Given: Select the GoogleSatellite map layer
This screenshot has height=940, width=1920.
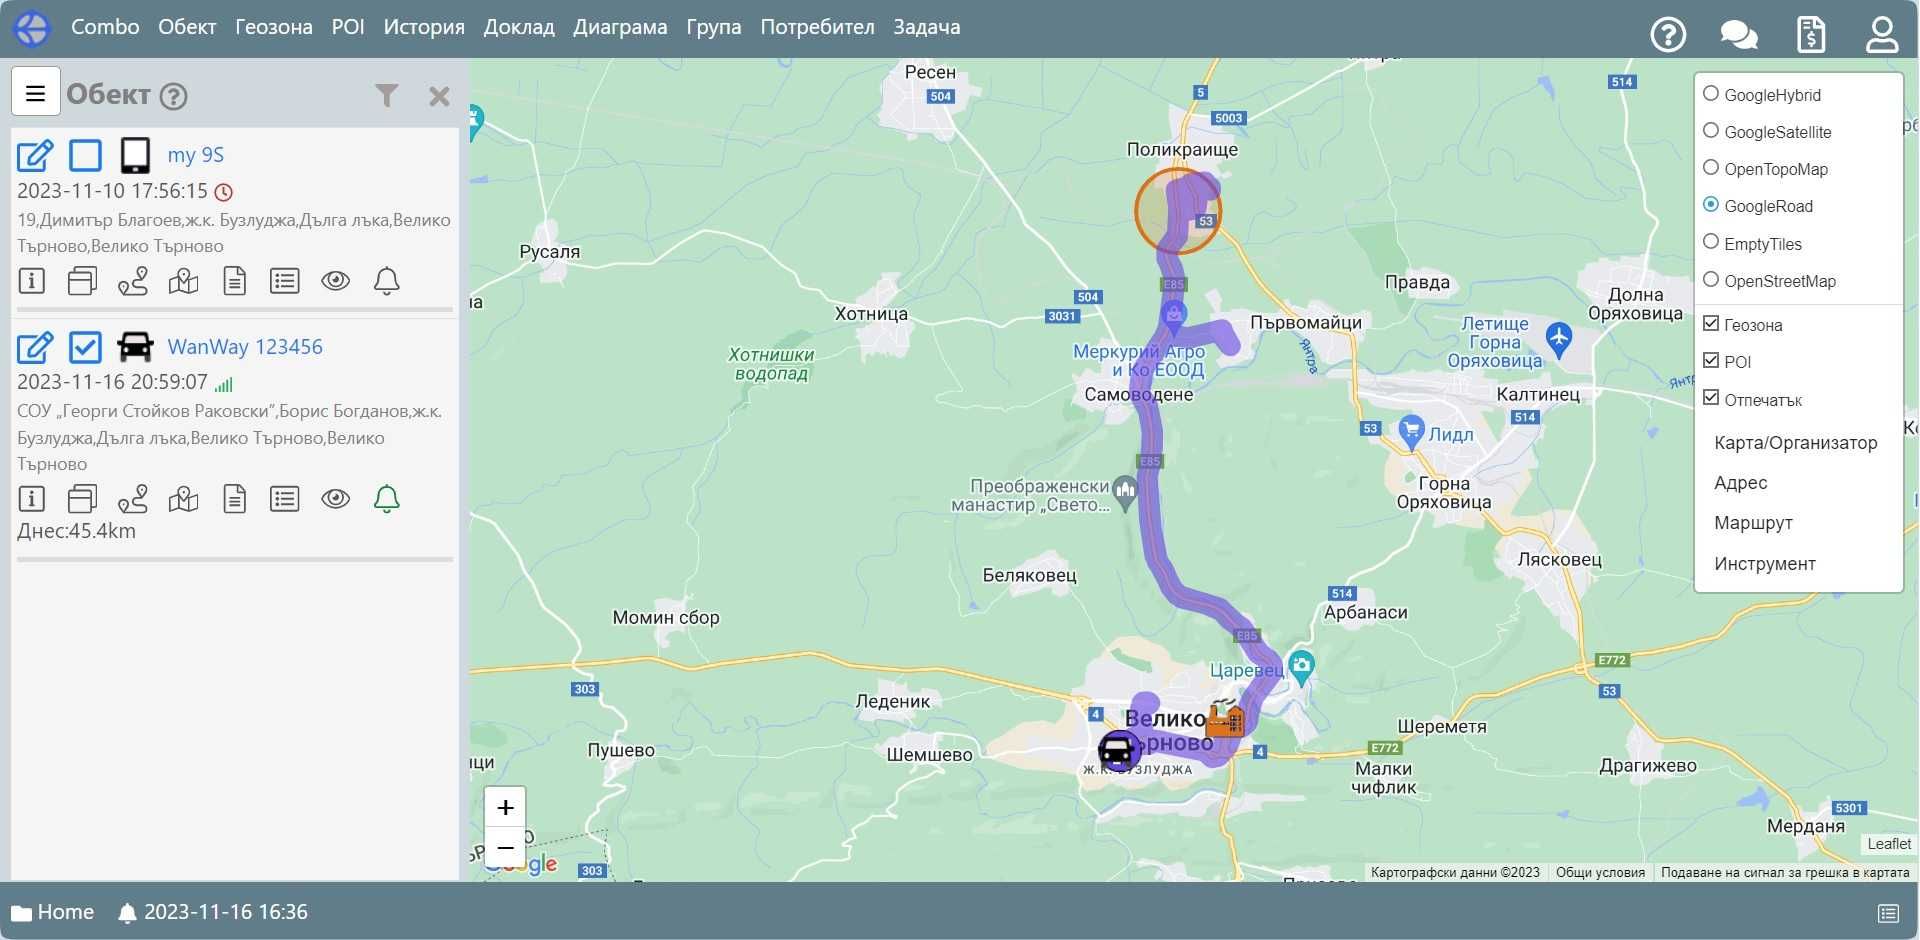Looking at the screenshot, I should click(x=1711, y=131).
